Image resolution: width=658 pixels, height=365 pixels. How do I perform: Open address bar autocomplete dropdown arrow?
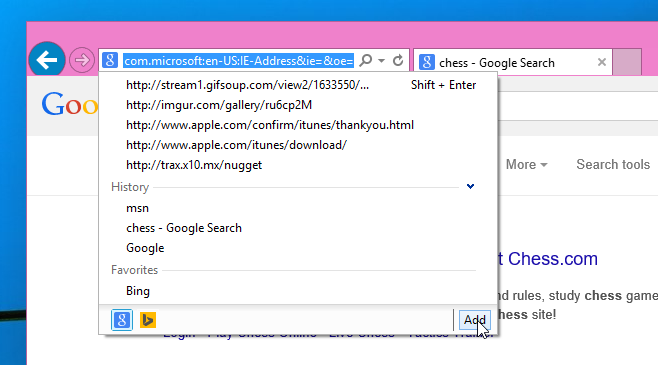pyautogui.click(x=381, y=61)
